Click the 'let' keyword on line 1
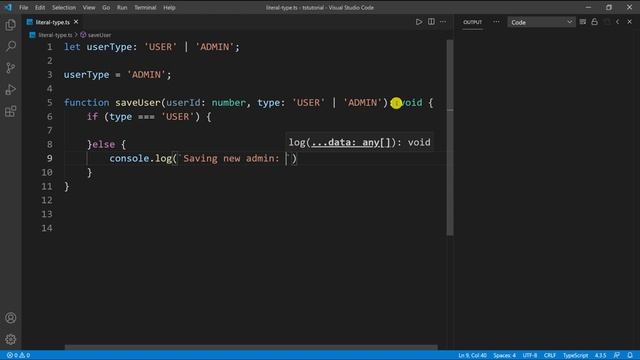The height and width of the screenshot is (360, 640). coord(72,47)
